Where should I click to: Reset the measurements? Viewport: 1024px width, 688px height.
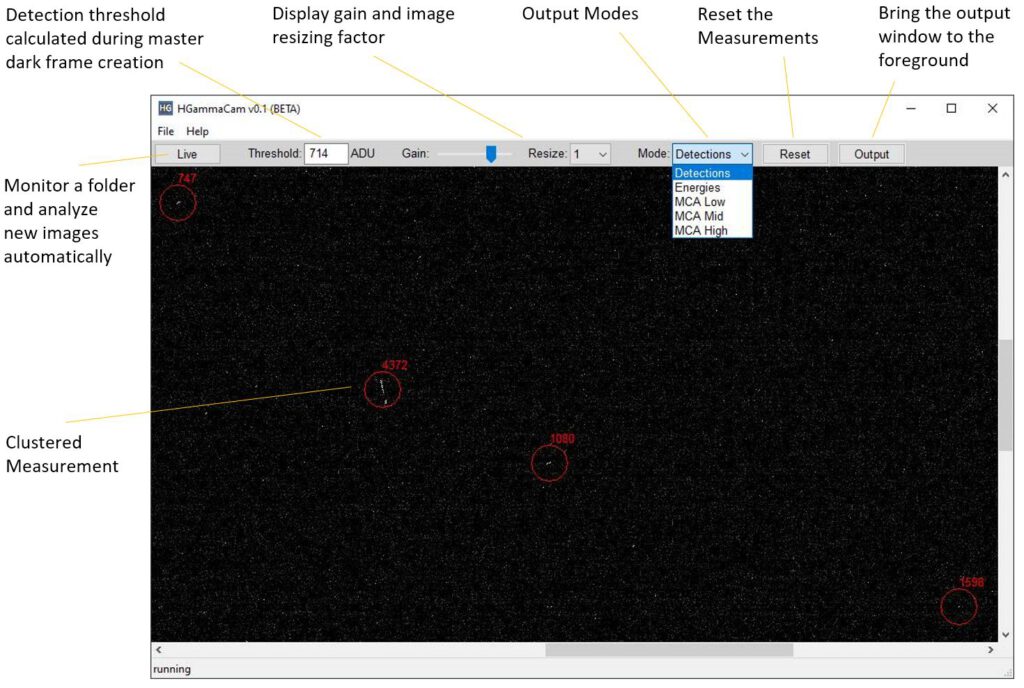[795, 154]
